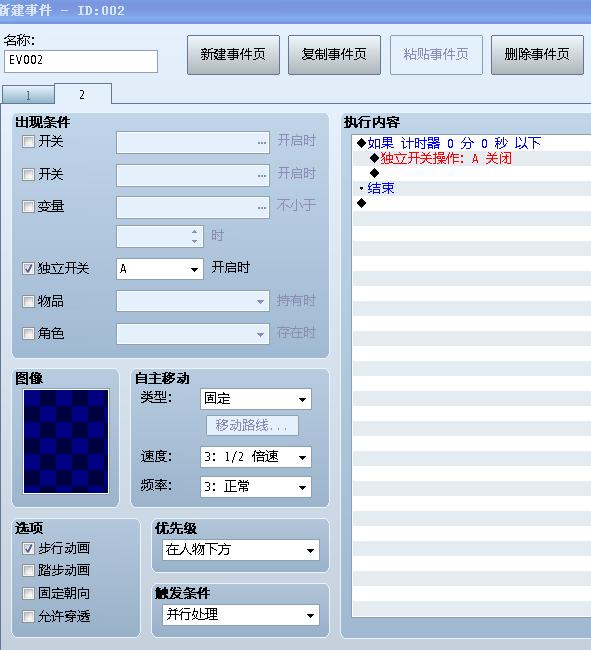Enable the 踏步动画 option
Screen dimensions: 591x650
tap(28, 571)
